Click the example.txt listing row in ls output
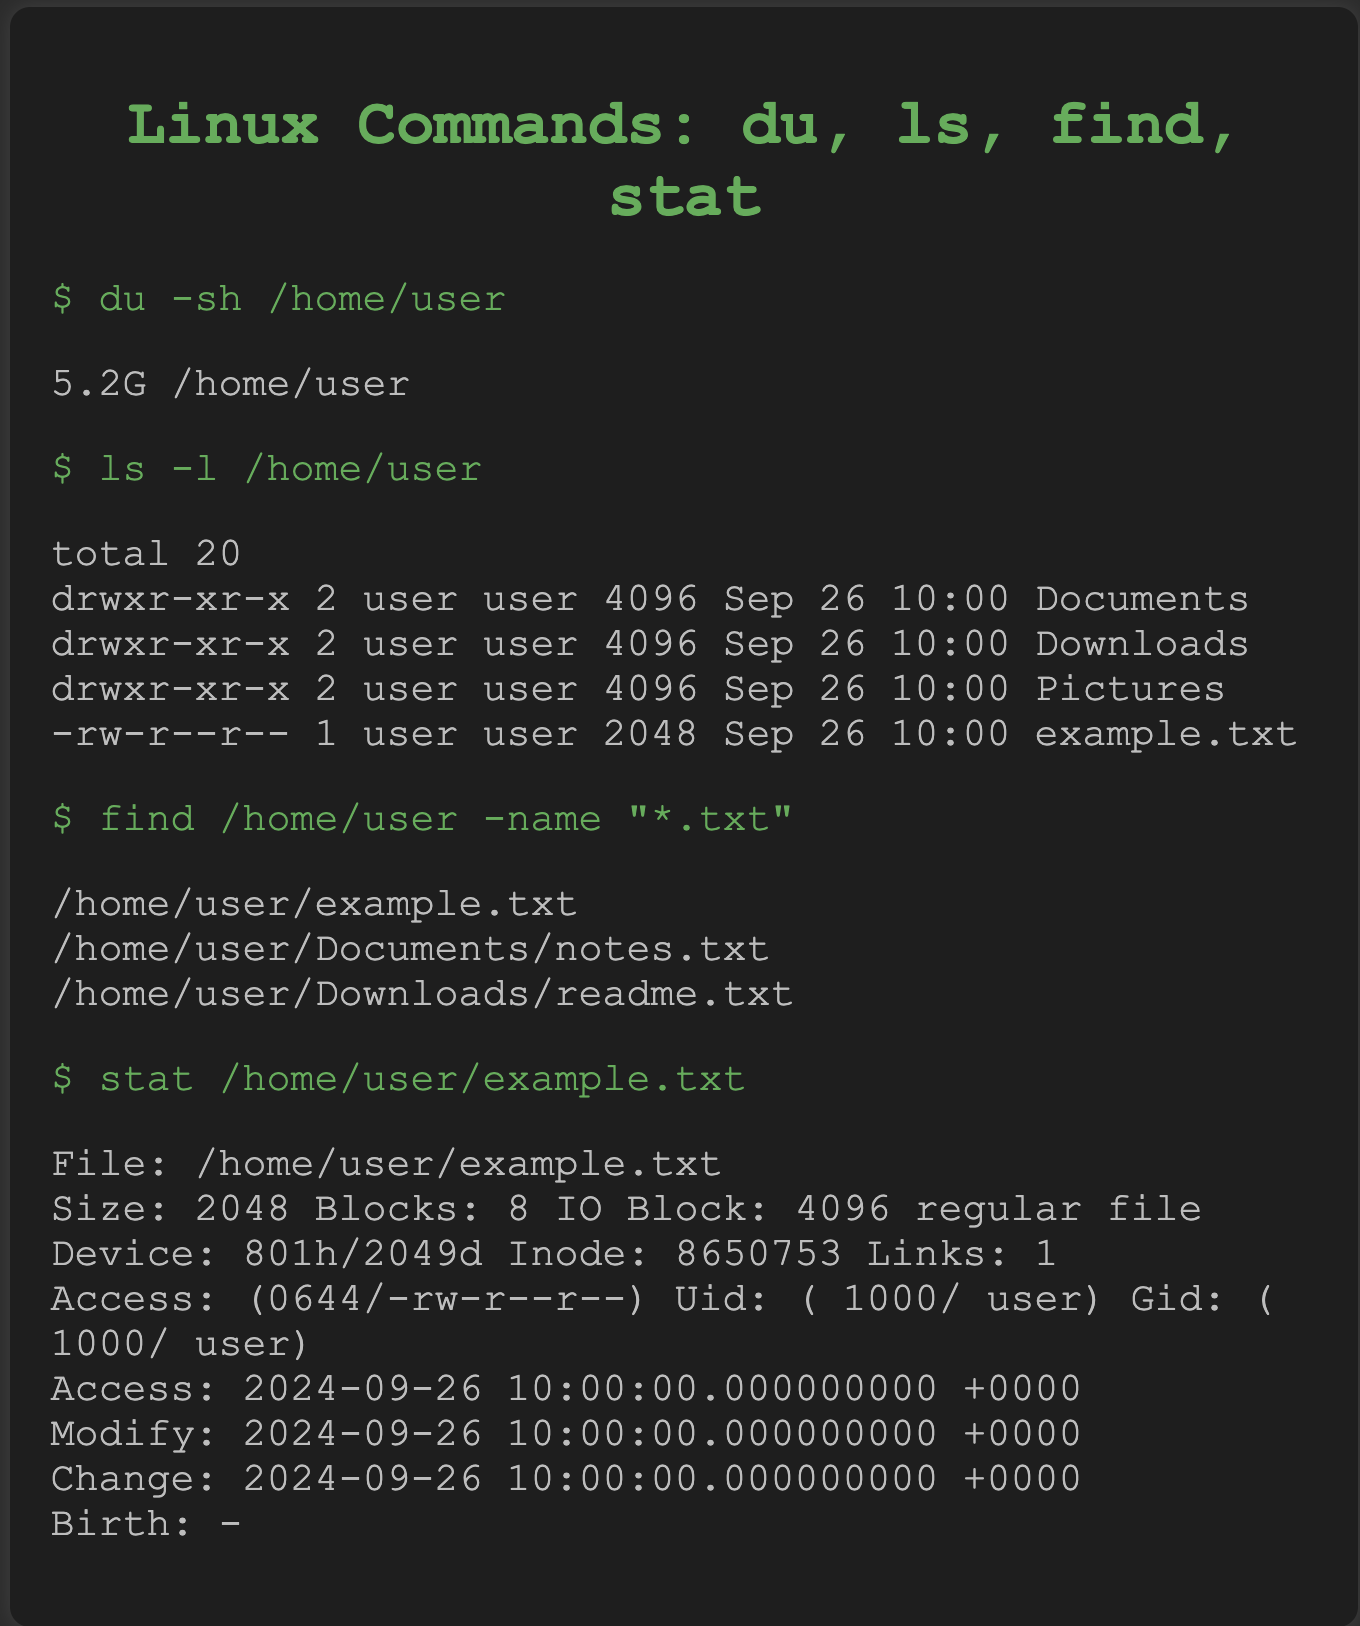The height and width of the screenshot is (1626, 1360). tap(675, 734)
